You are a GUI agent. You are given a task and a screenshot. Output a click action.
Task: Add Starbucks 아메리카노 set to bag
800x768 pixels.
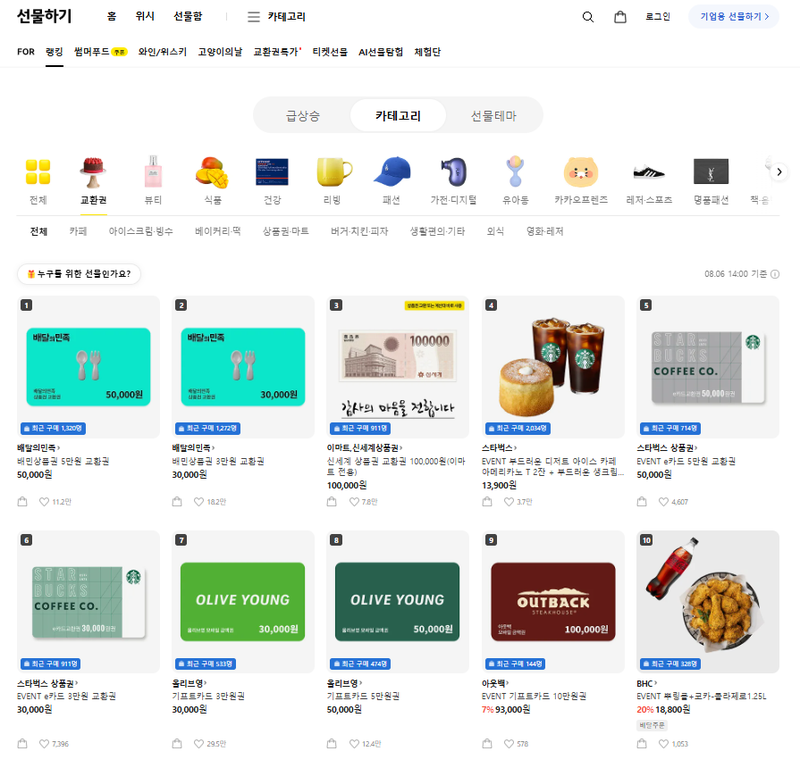tap(487, 502)
